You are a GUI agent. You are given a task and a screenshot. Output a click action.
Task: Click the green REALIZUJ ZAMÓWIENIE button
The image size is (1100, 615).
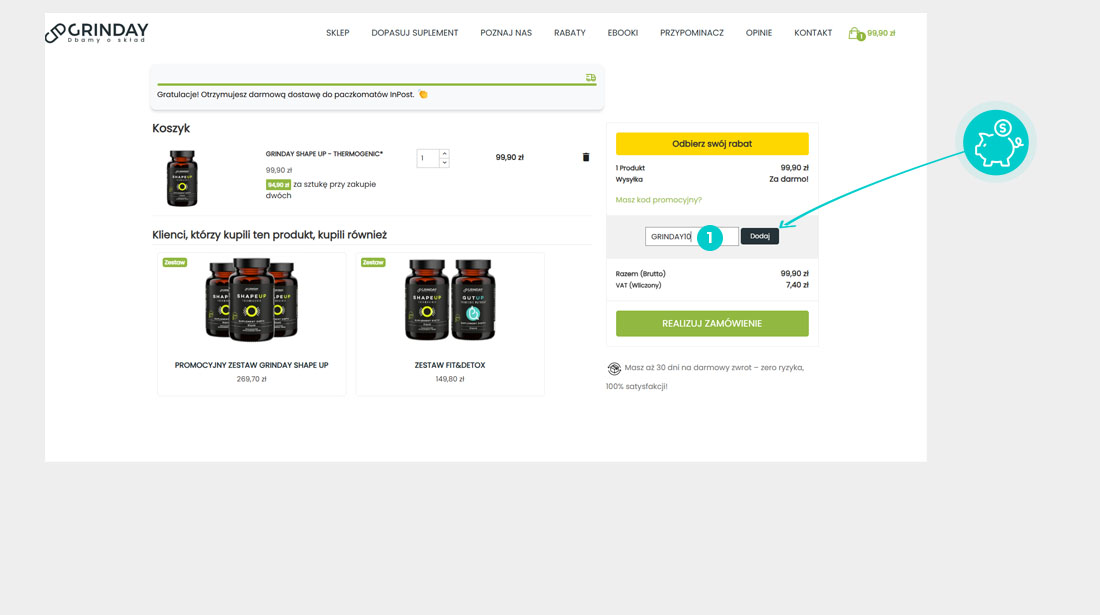click(x=712, y=323)
